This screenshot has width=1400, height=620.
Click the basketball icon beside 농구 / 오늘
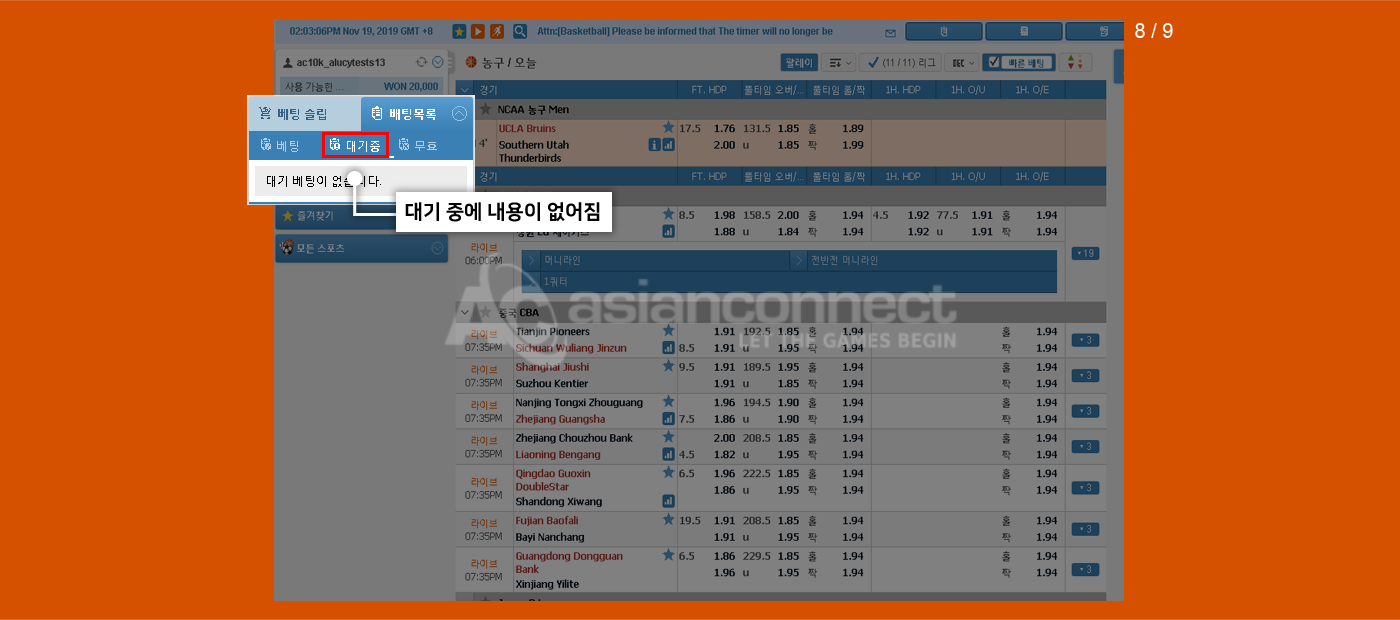point(471,62)
